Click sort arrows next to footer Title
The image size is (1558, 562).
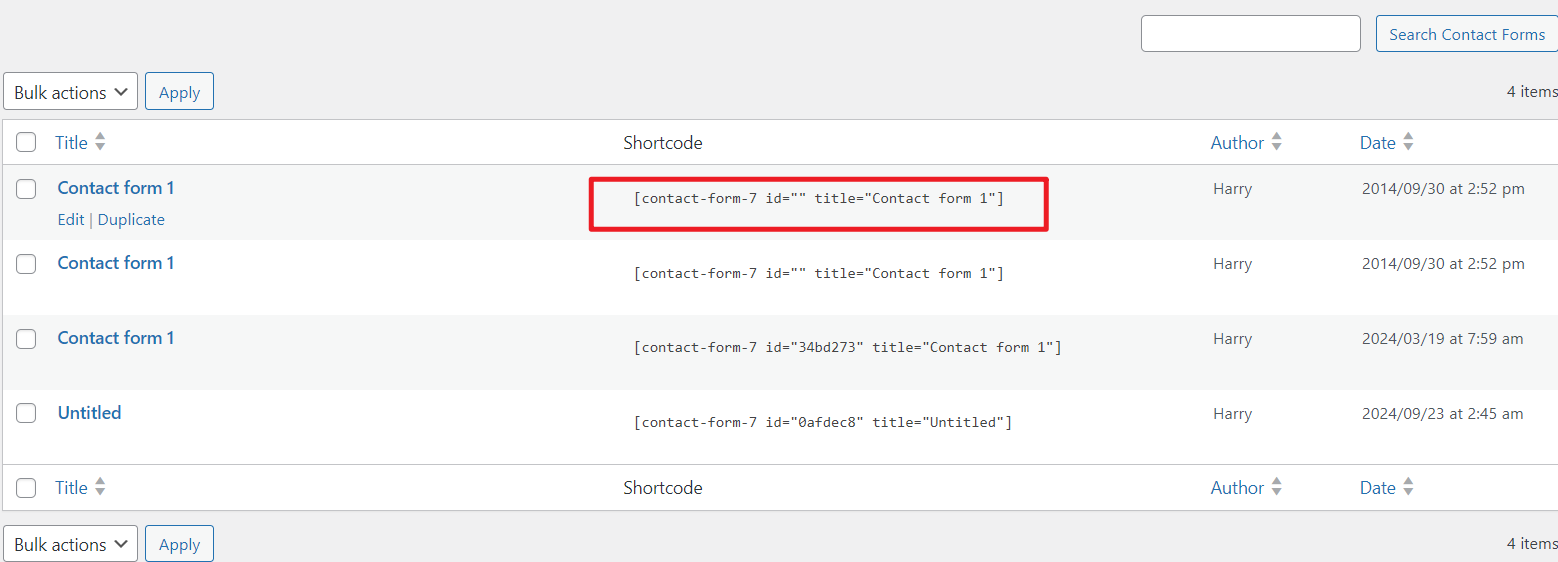(x=100, y=488)
